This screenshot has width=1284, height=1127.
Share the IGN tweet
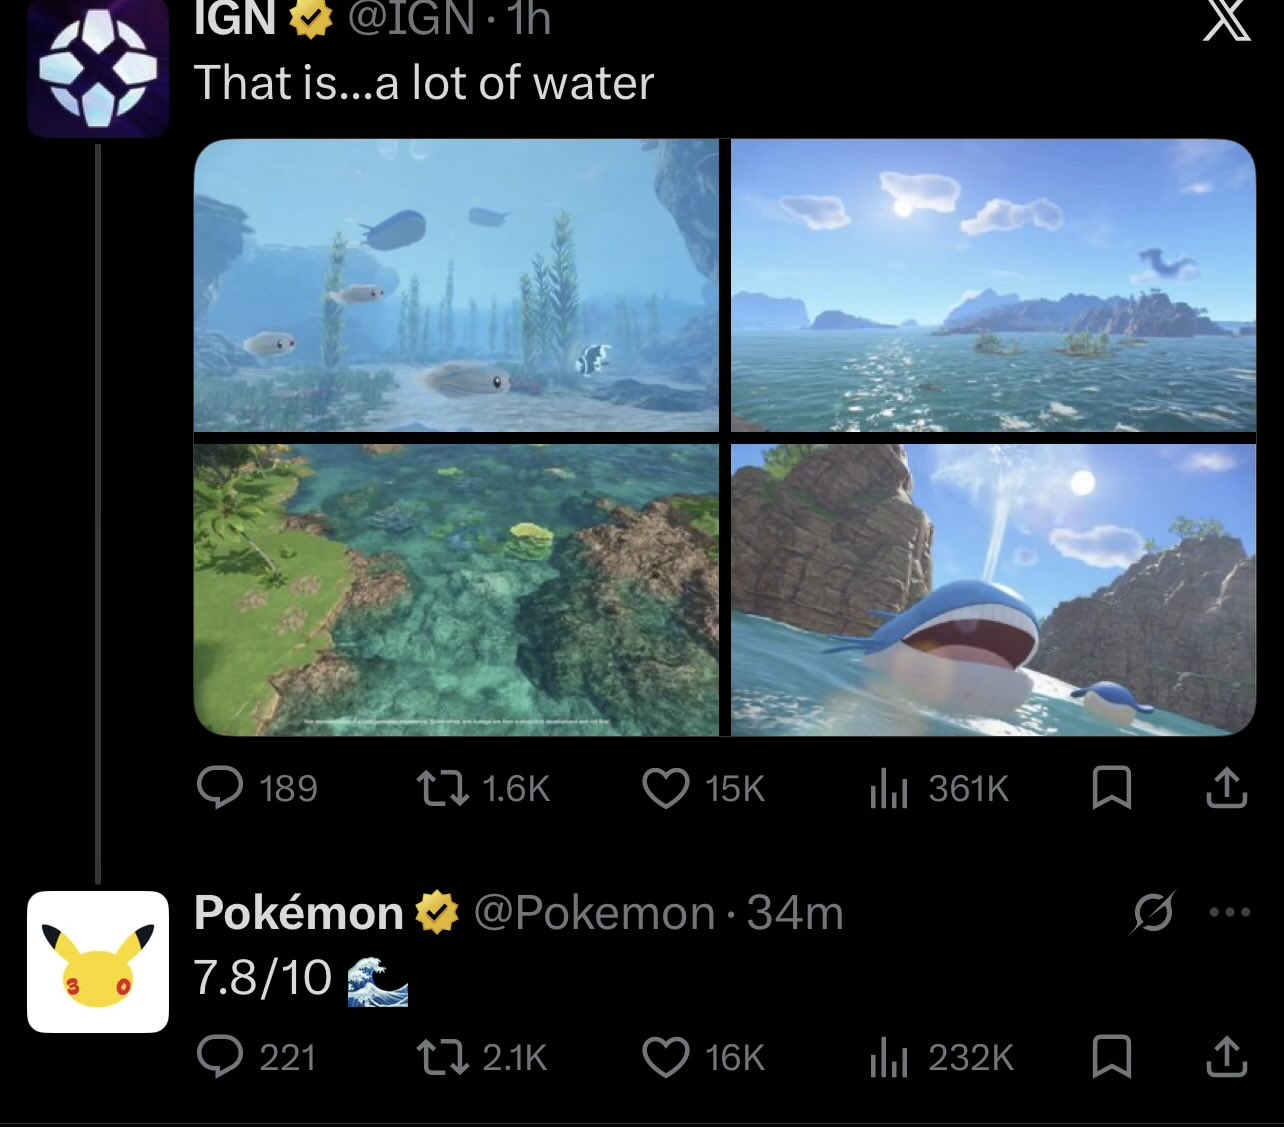click(x=1226, y=788)
